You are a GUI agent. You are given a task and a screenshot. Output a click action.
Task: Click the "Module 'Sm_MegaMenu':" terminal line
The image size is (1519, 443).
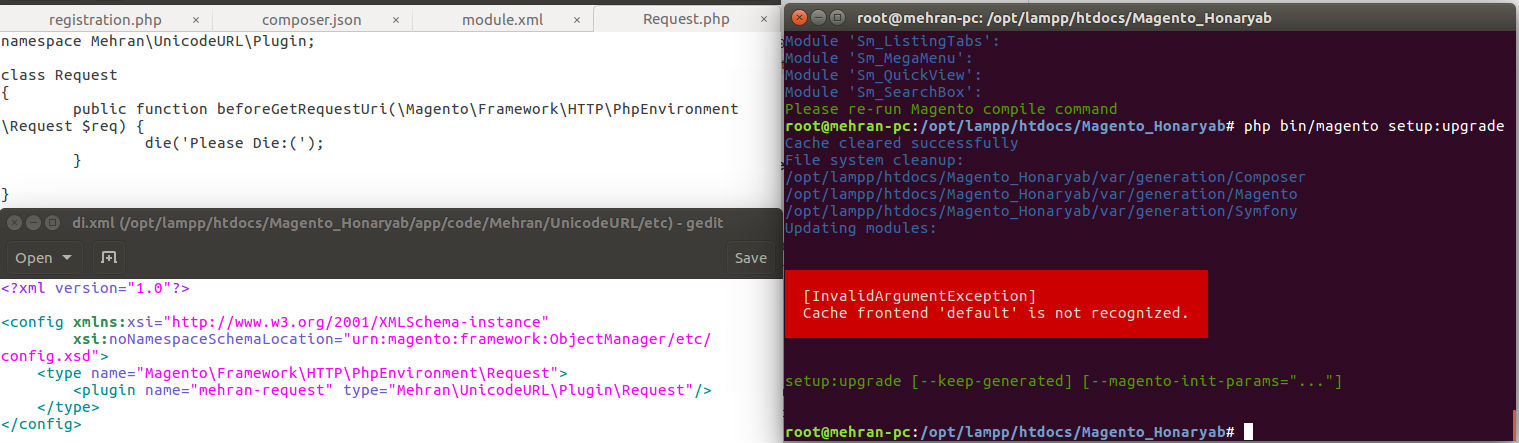(x=879, y=58)
